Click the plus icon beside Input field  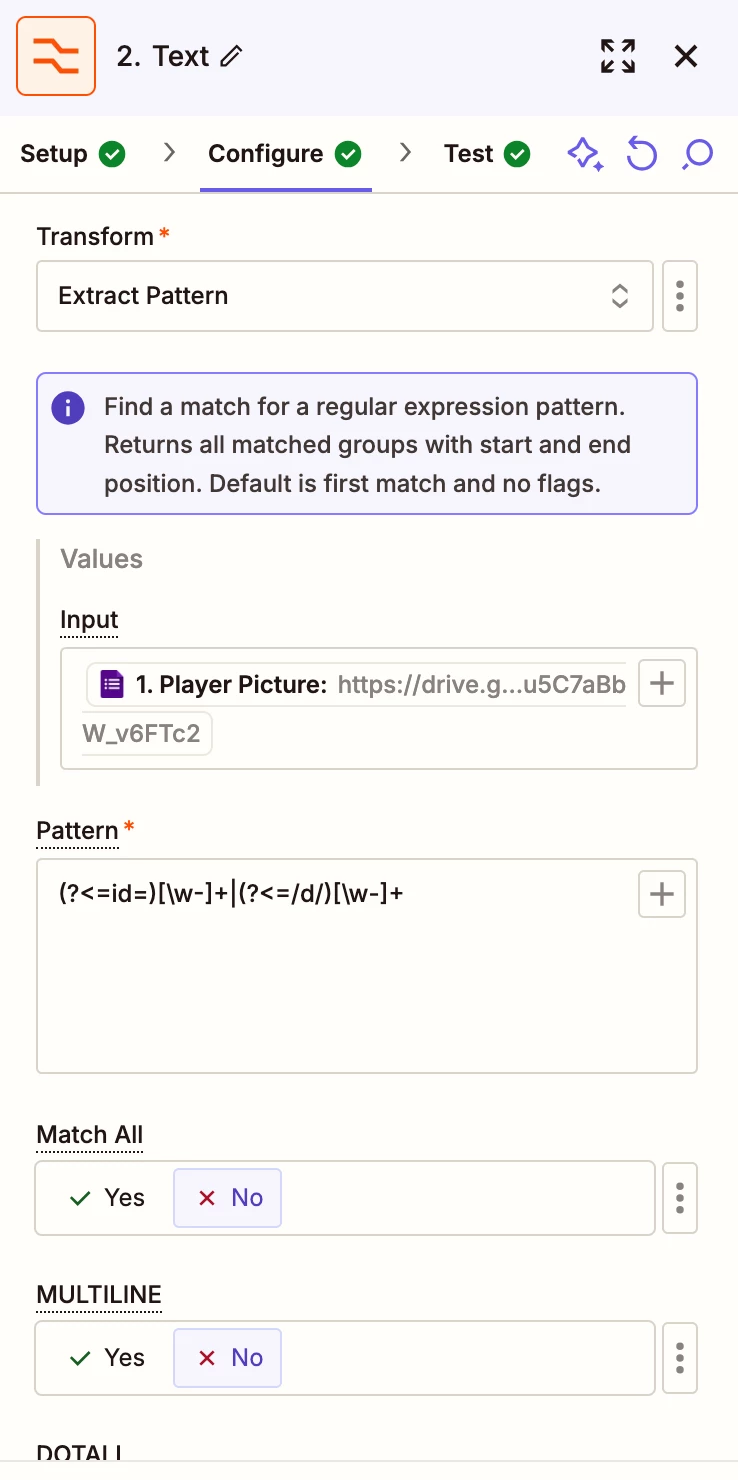(661, 684)
